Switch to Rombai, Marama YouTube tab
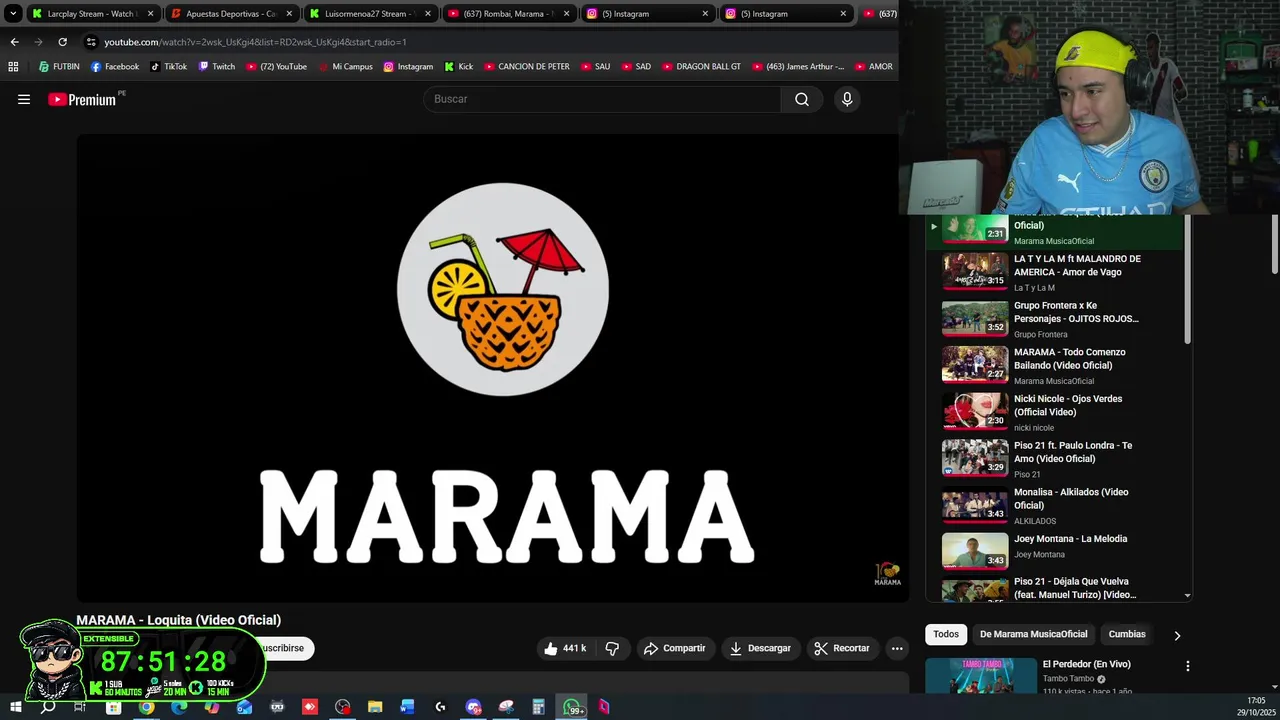 click(508, 14)
